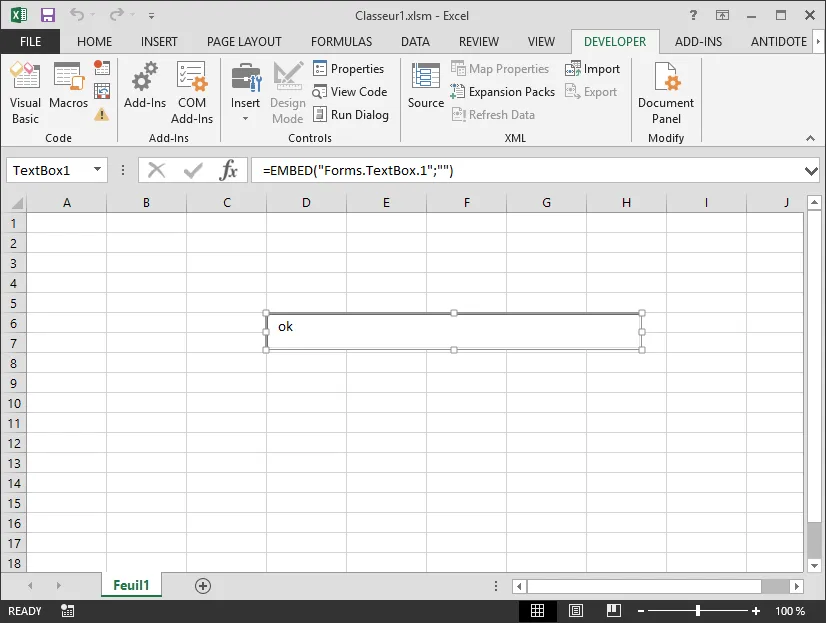Screen dimensions: 826x623
Task: Open Excel Help question mark
Action: click(693, 15)
